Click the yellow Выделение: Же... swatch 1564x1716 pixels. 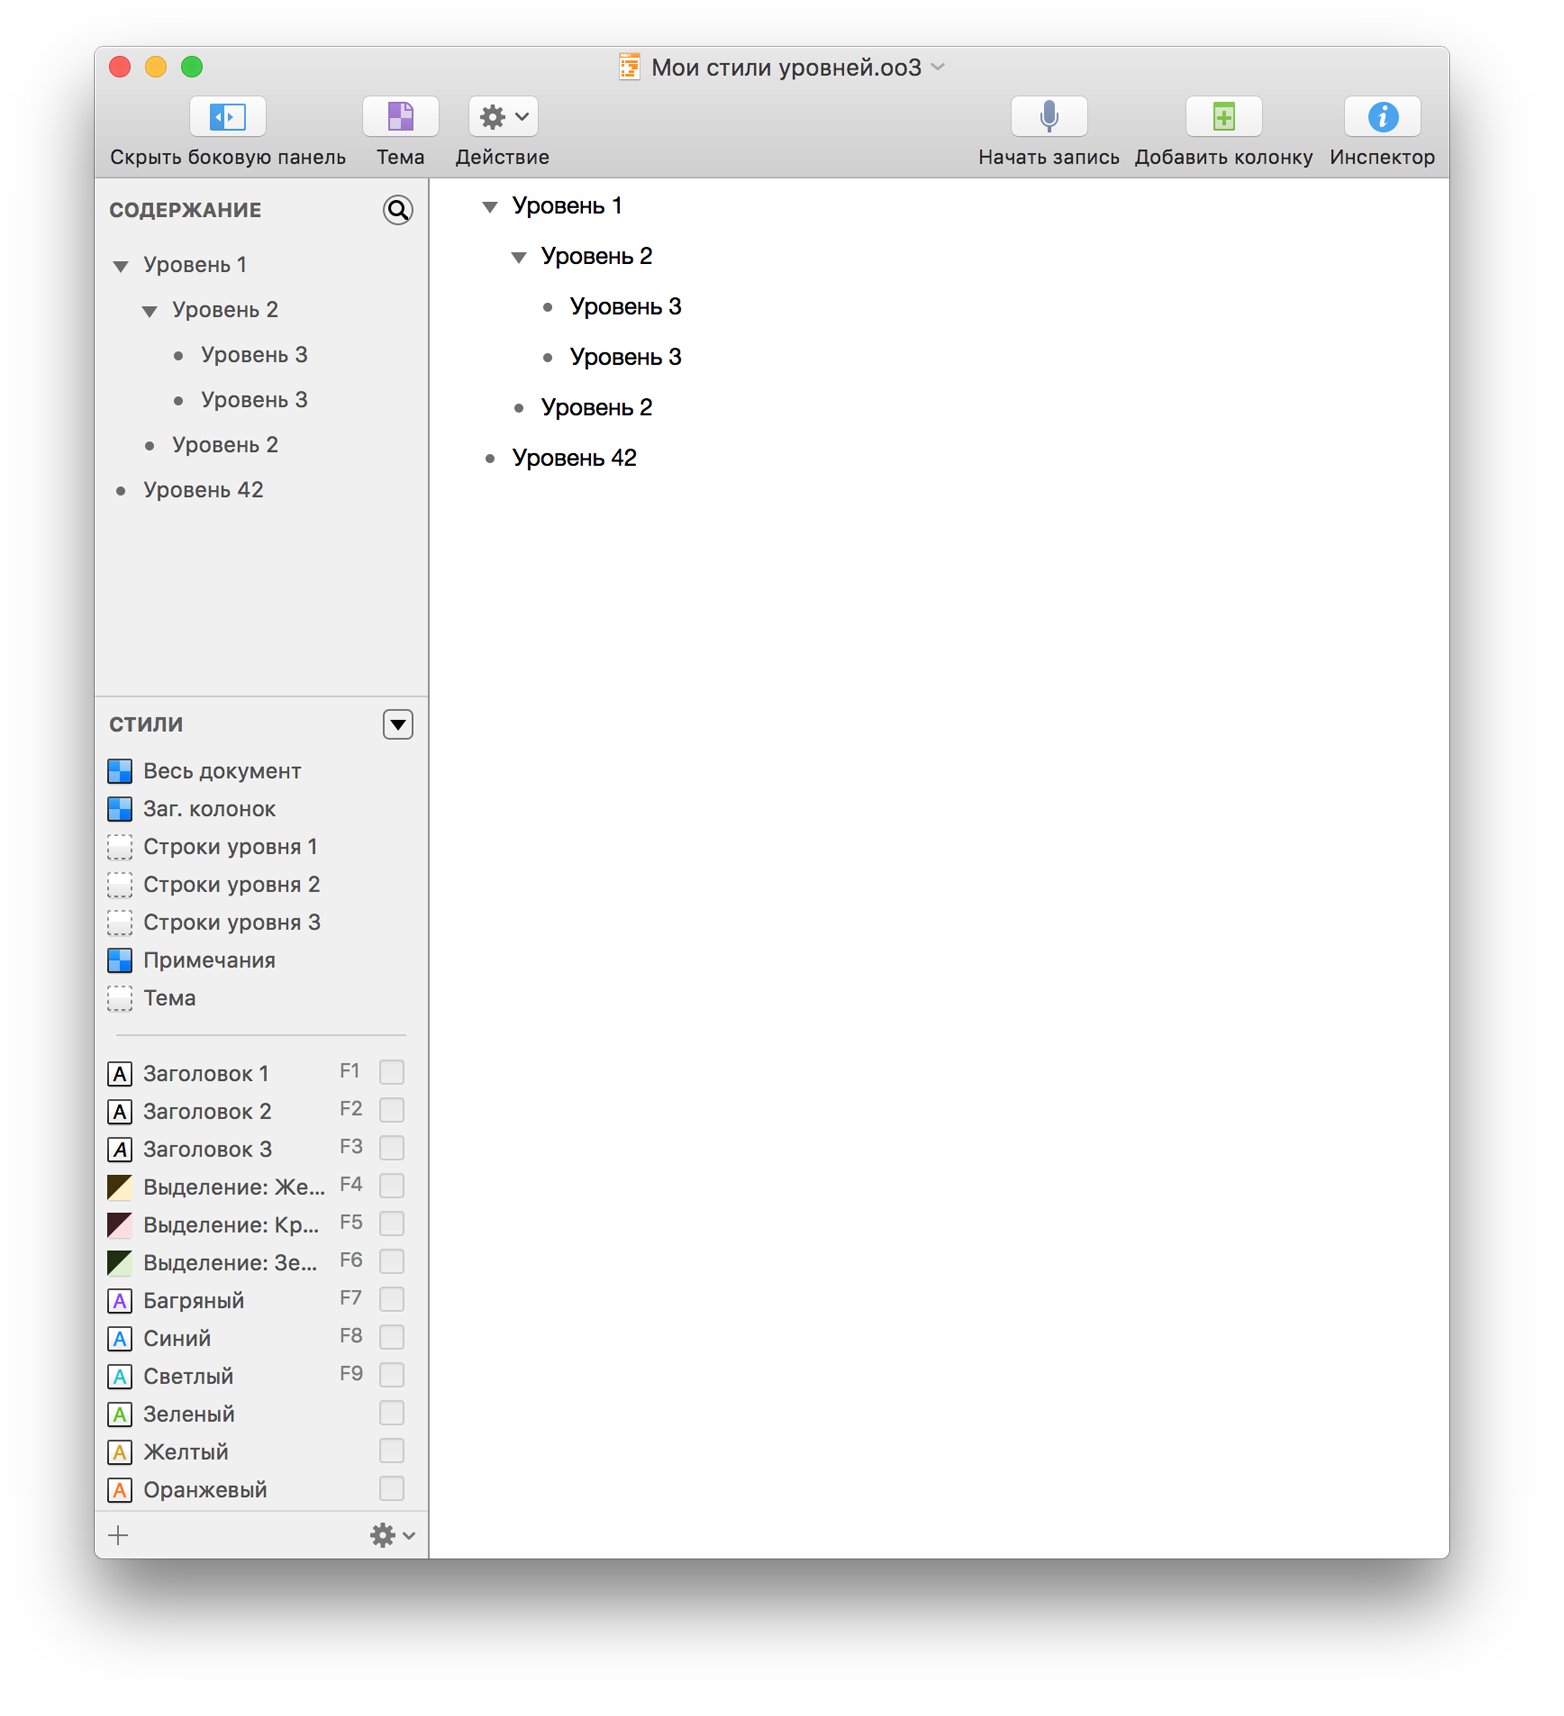120,1187
